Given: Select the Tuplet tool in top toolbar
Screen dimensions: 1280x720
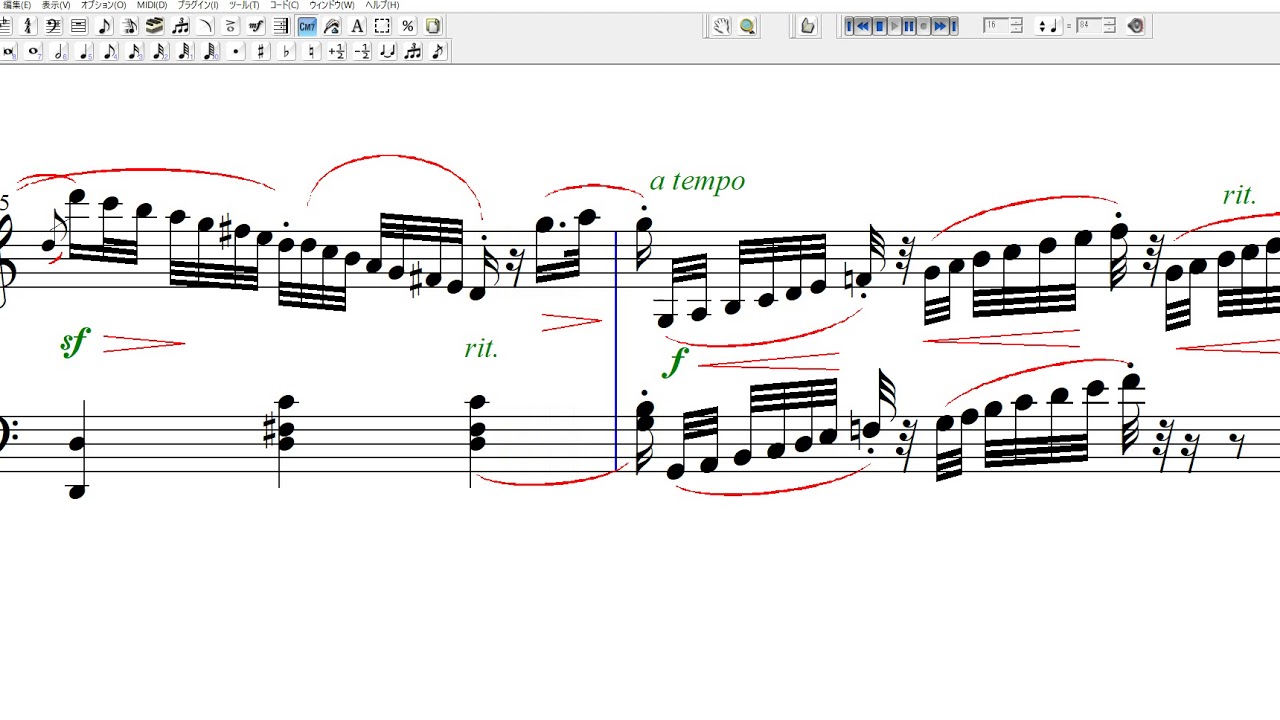Looking at the screenshot, I should coord(180,26).
